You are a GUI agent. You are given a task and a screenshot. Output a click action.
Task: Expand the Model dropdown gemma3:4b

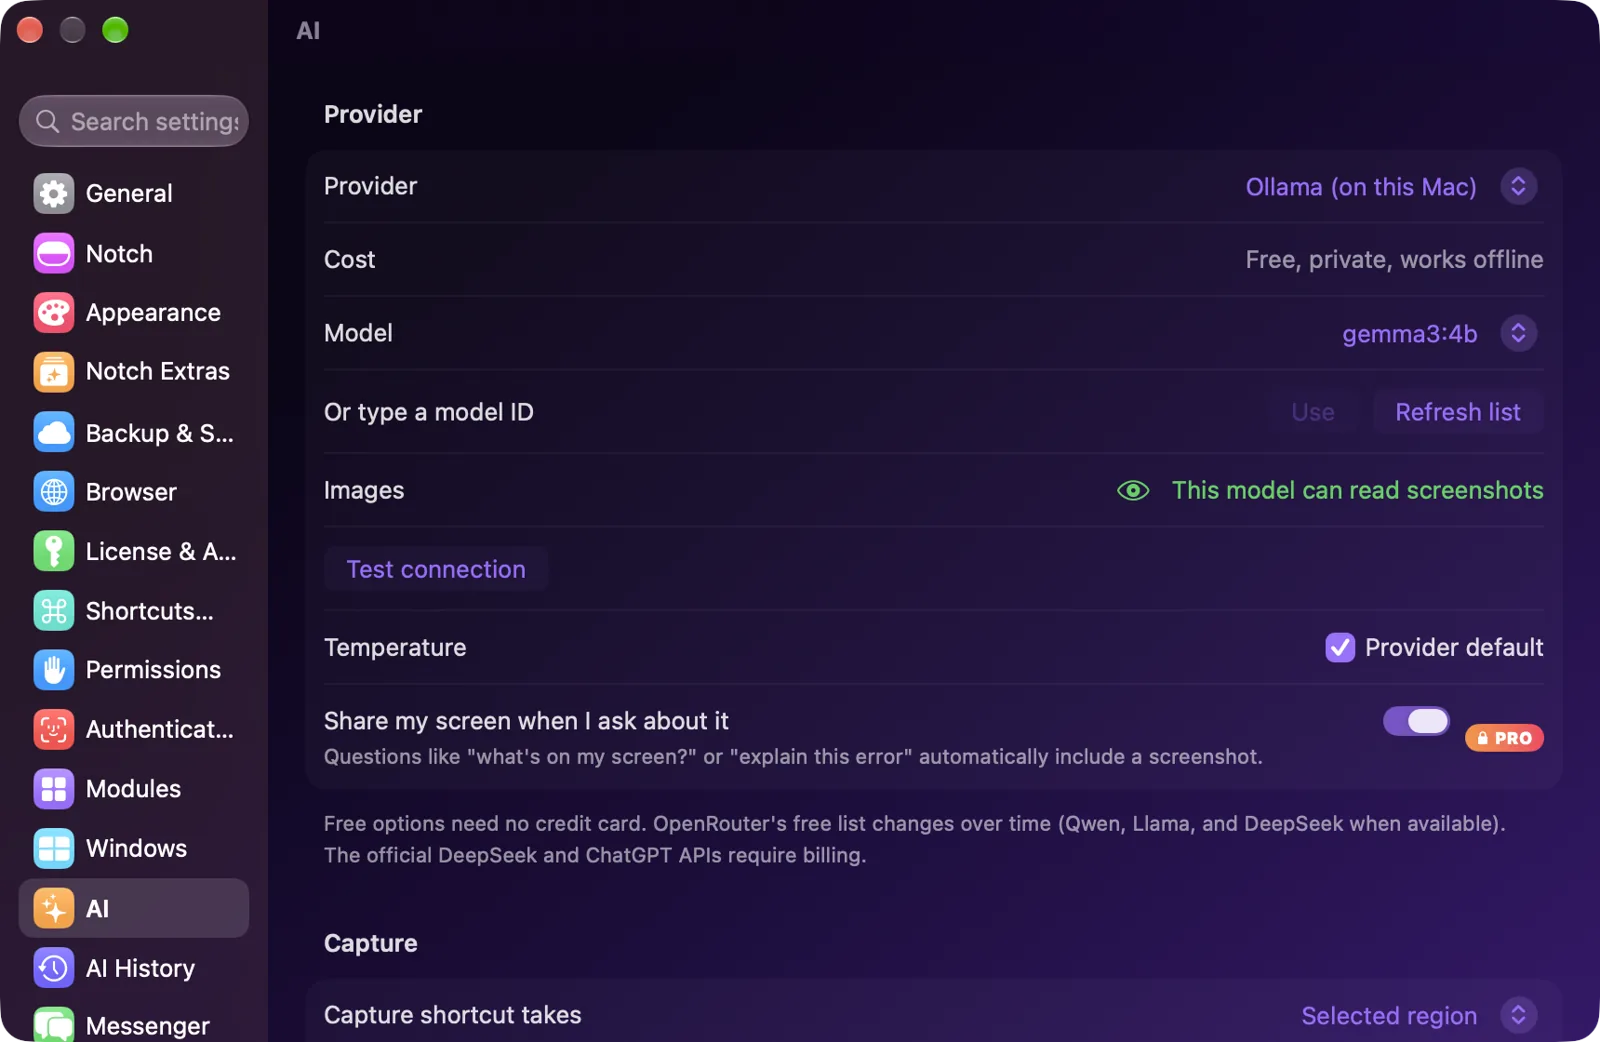click(1439, 334)
